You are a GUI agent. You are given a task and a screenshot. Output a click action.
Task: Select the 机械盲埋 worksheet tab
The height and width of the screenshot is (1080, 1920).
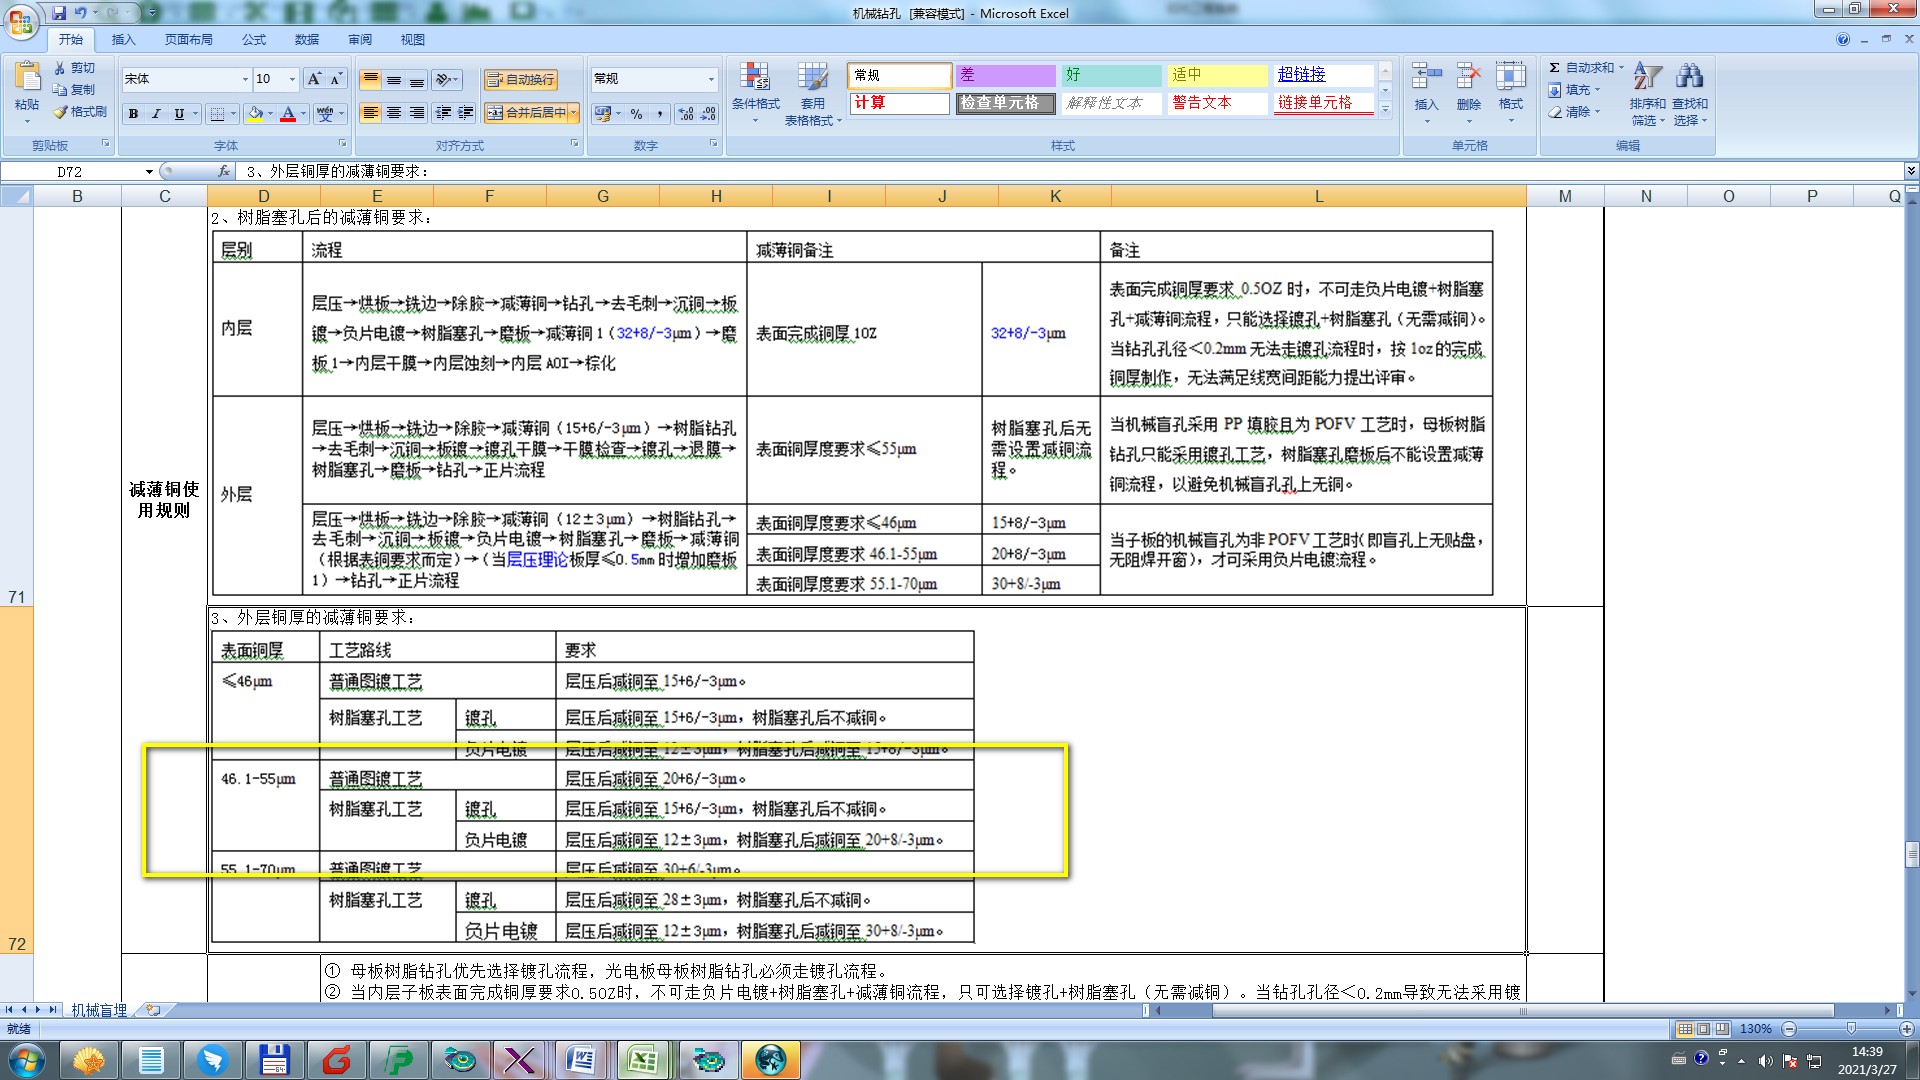[99, 1010]
